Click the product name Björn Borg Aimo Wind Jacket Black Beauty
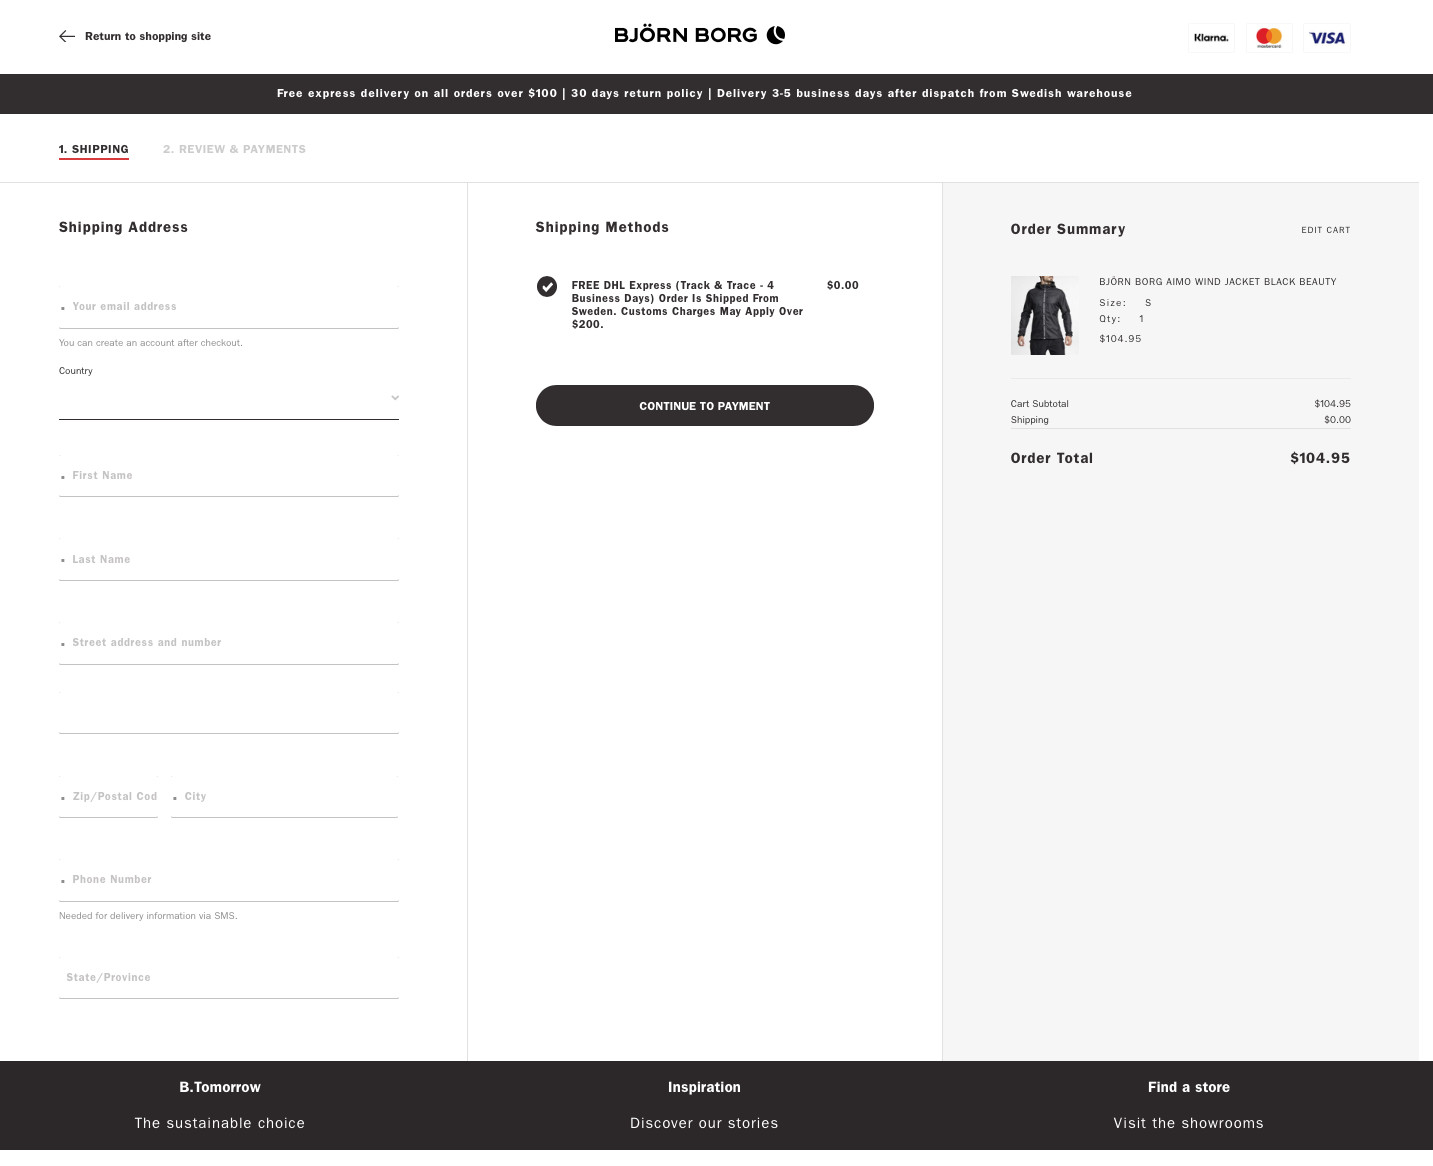The height and width of the screenshot is (1166, 1433). click(x=1218, y=282)
